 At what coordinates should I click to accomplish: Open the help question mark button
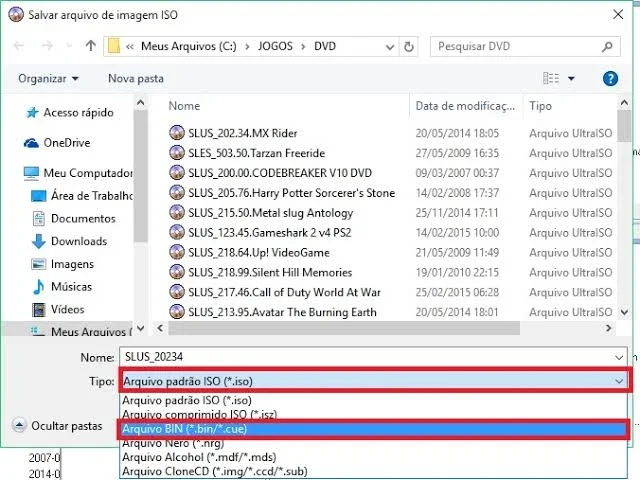click(610, 78)
